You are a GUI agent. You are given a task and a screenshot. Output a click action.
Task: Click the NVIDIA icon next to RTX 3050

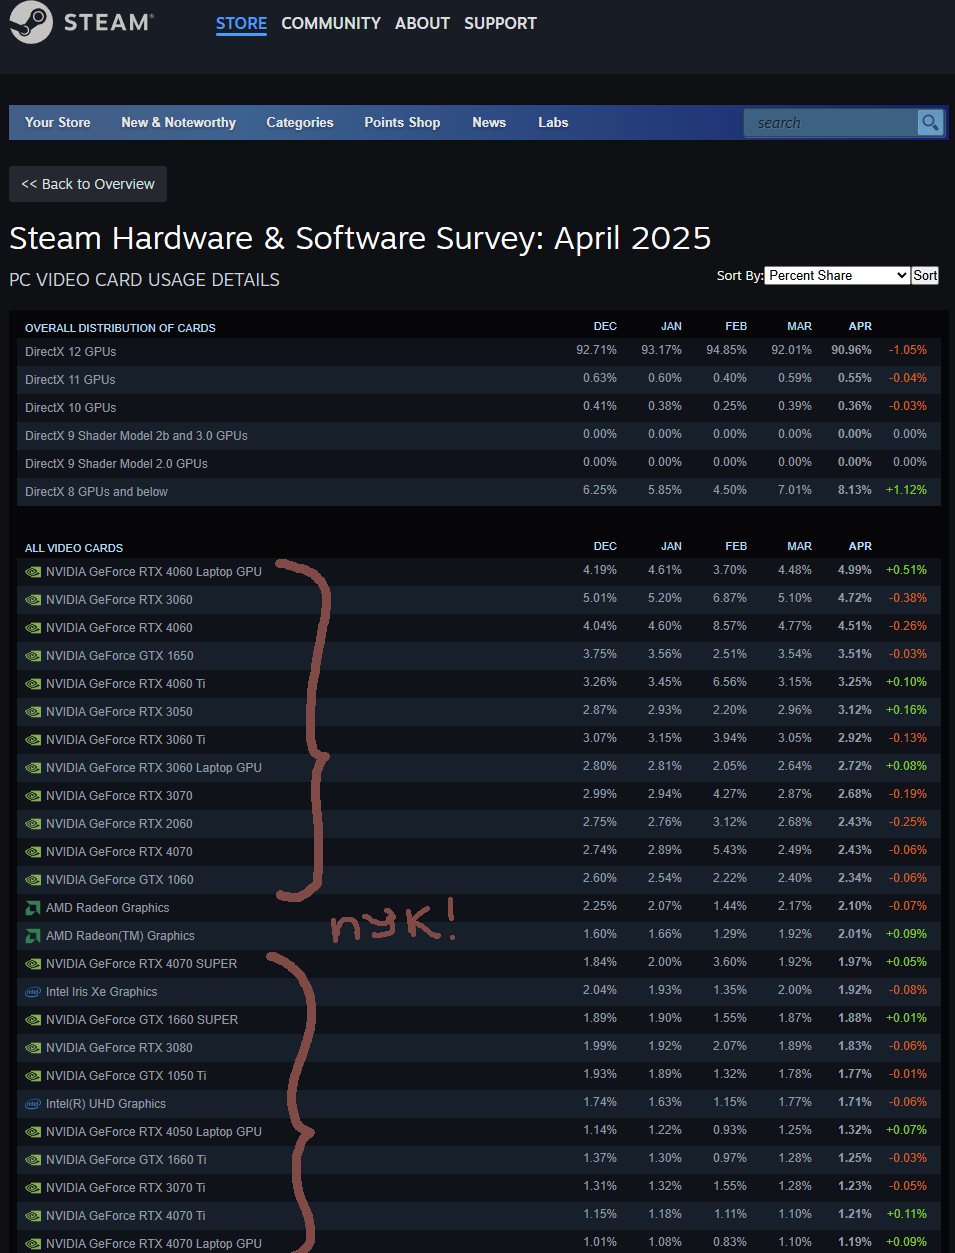[33, 712]
